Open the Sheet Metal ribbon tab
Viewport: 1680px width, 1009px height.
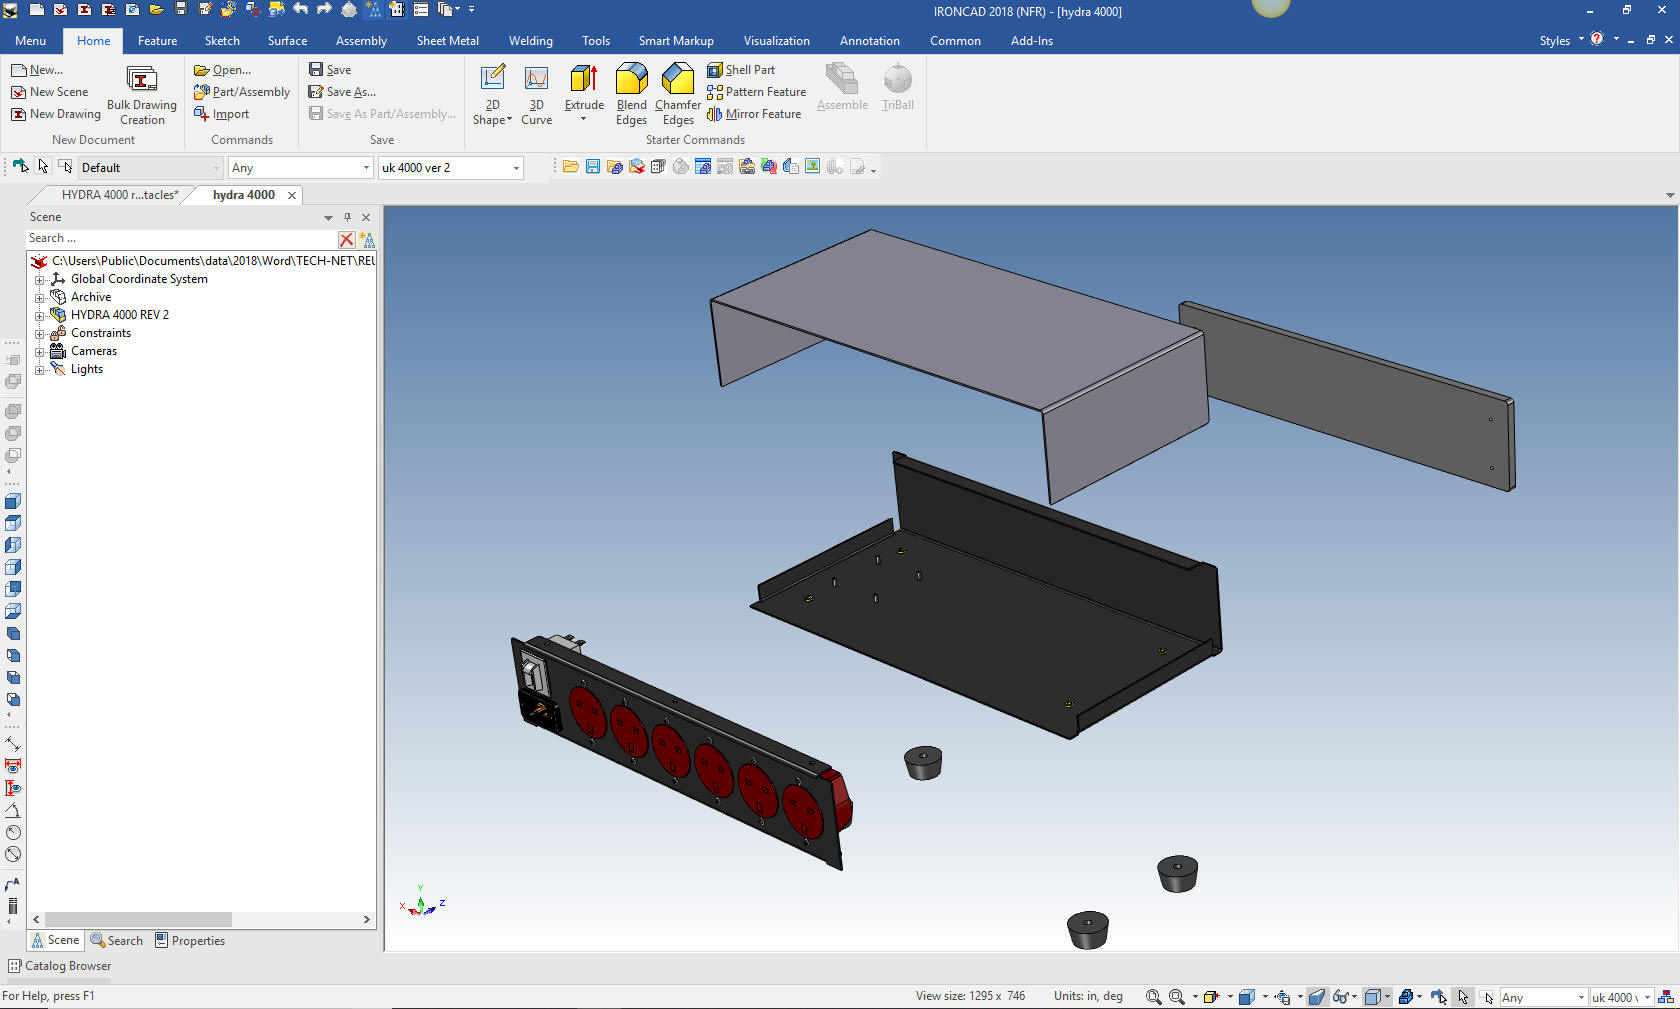click(x=447, y=41)
